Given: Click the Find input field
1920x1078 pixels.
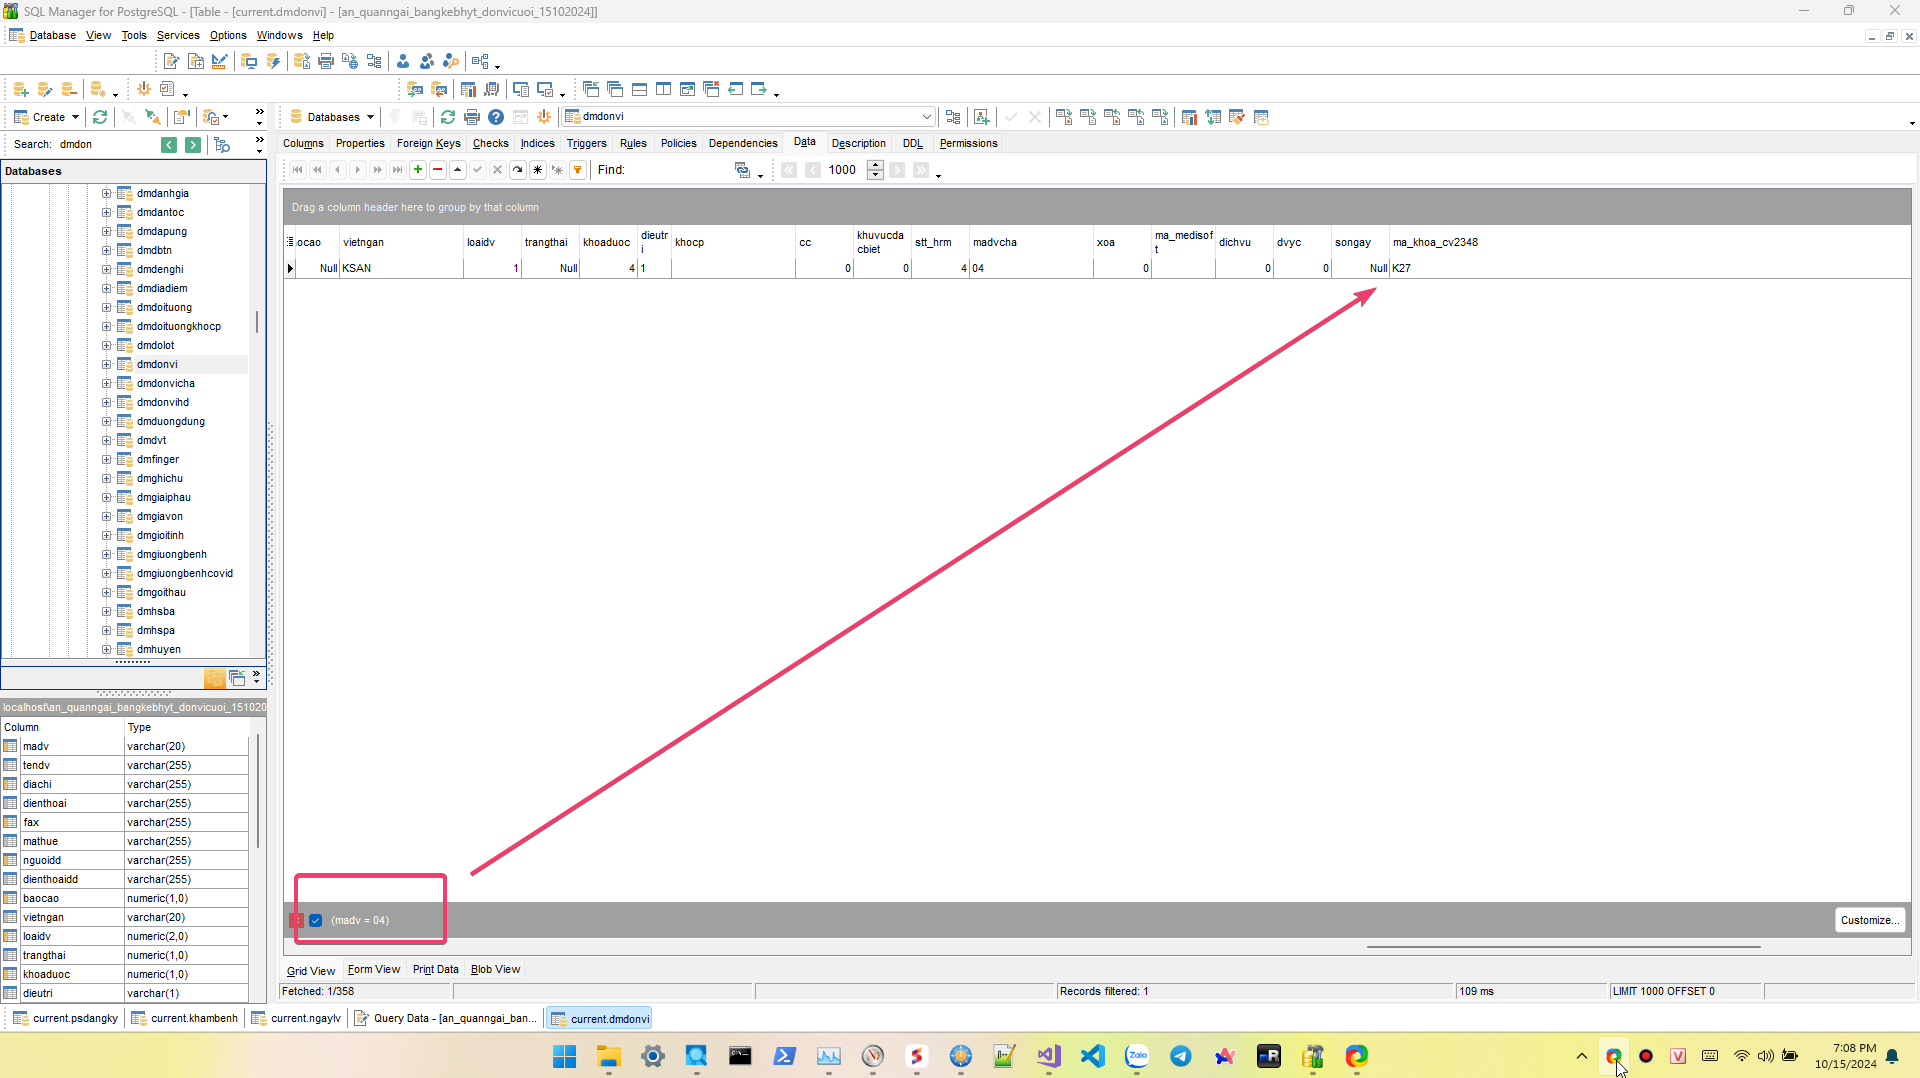Looking at the screenshot, I should click(x=680, y=170).
